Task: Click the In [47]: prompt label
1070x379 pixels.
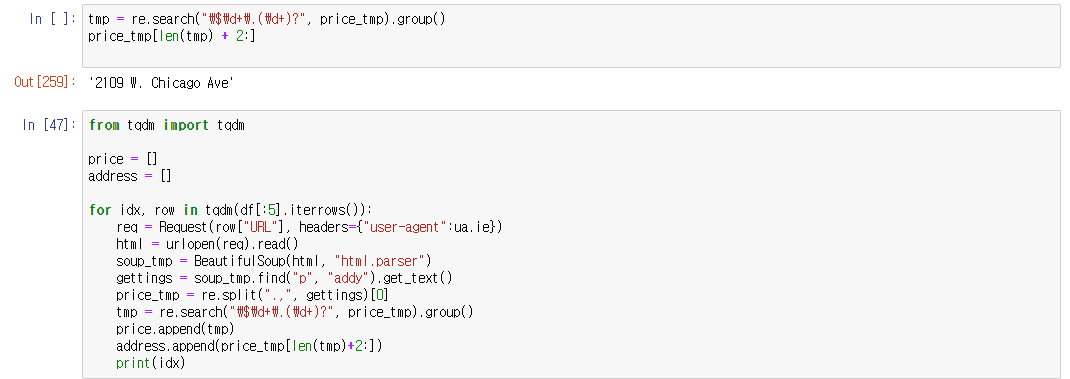Action: [x=49, y=125]
